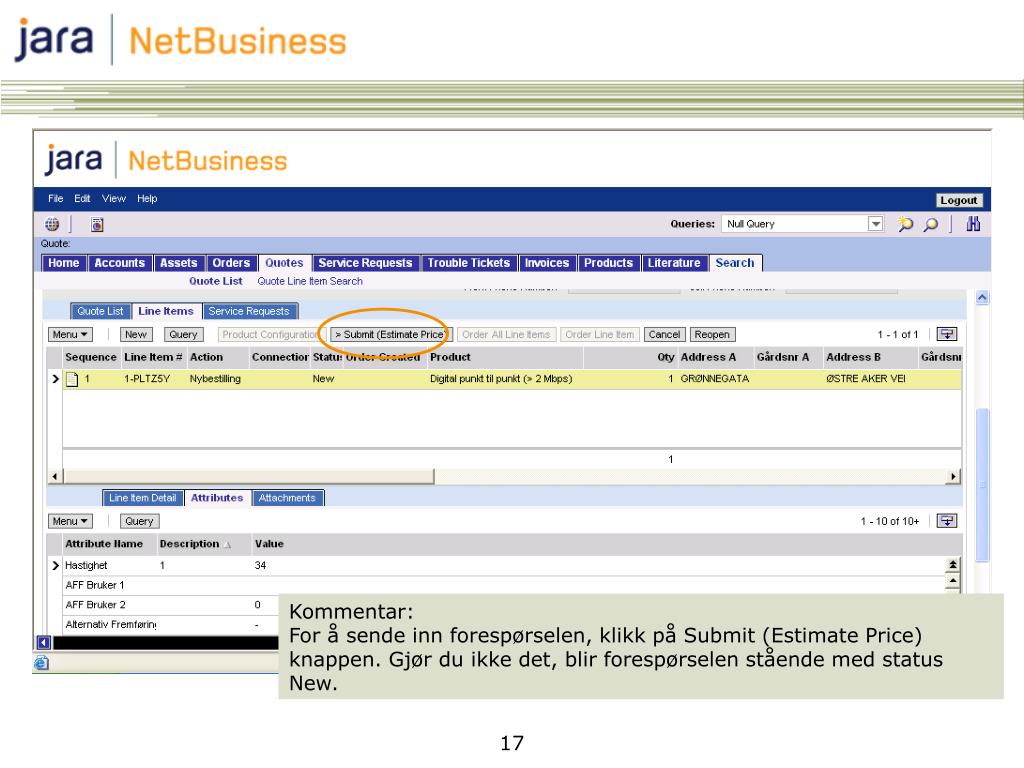Screen dimensions: 1024x768
Task: Click the blue back arrow icon at bottom left
Action: coord(44,643)
